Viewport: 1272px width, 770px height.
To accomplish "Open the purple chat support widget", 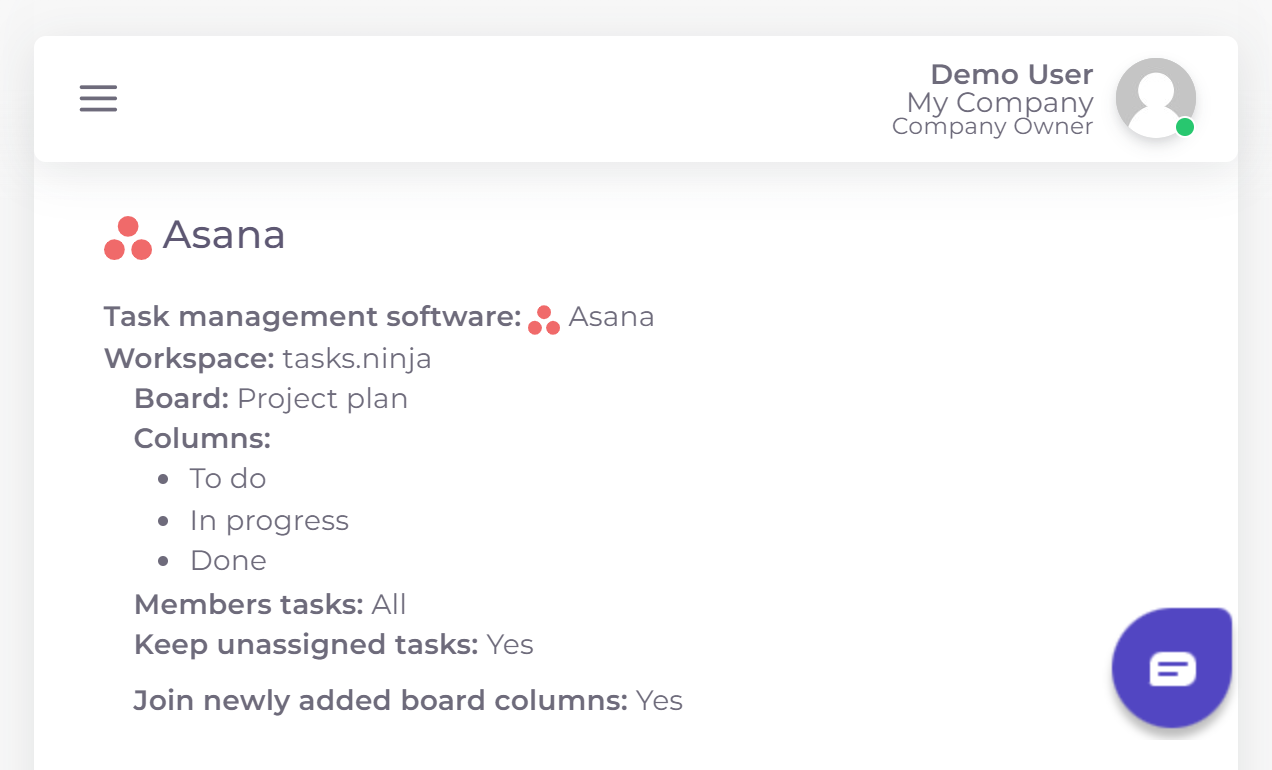I will (x=1172, y=667).
